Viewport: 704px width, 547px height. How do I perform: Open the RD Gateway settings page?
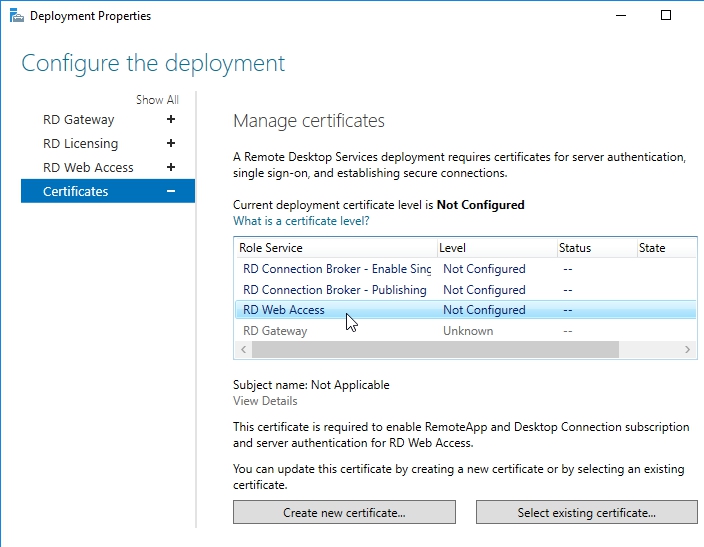(78, 120)
